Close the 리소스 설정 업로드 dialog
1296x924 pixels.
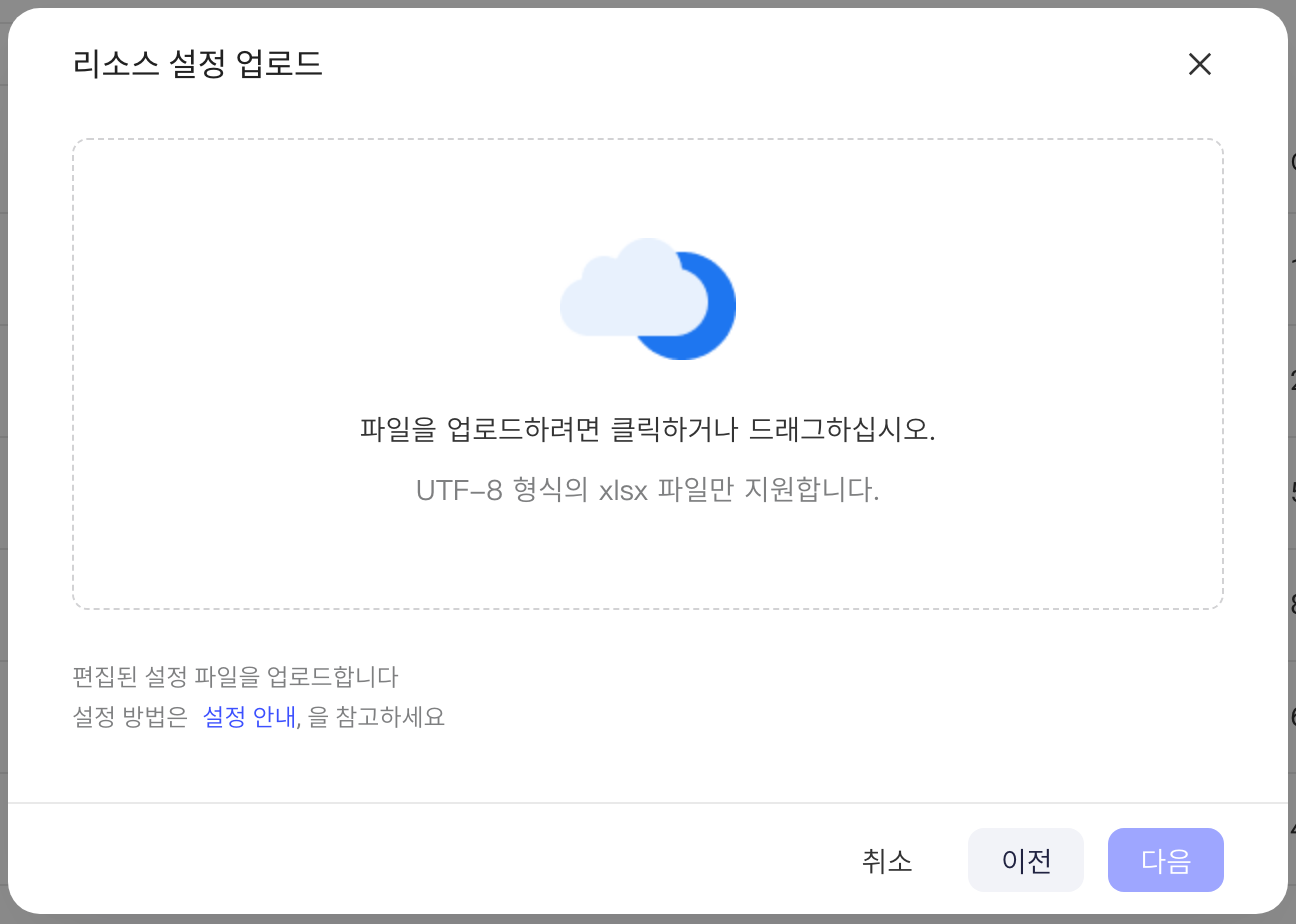[1199, 64]
